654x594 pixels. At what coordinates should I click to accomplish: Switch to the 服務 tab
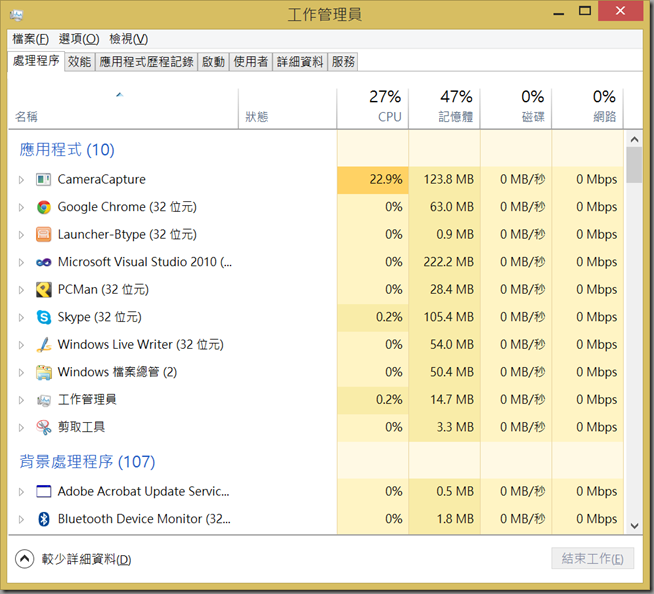click(343, 62)
